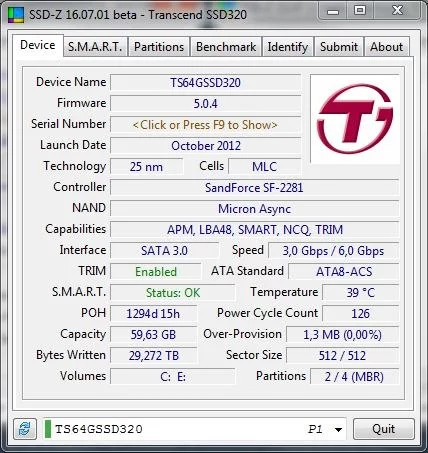
Task: Click controller value SandForce SF-2281
Action: pos(254,188)
